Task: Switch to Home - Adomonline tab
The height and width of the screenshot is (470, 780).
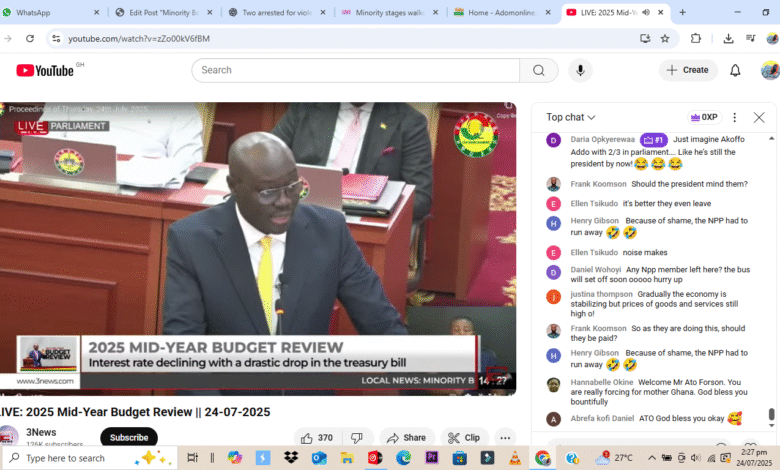Action: tap(498, 13)
